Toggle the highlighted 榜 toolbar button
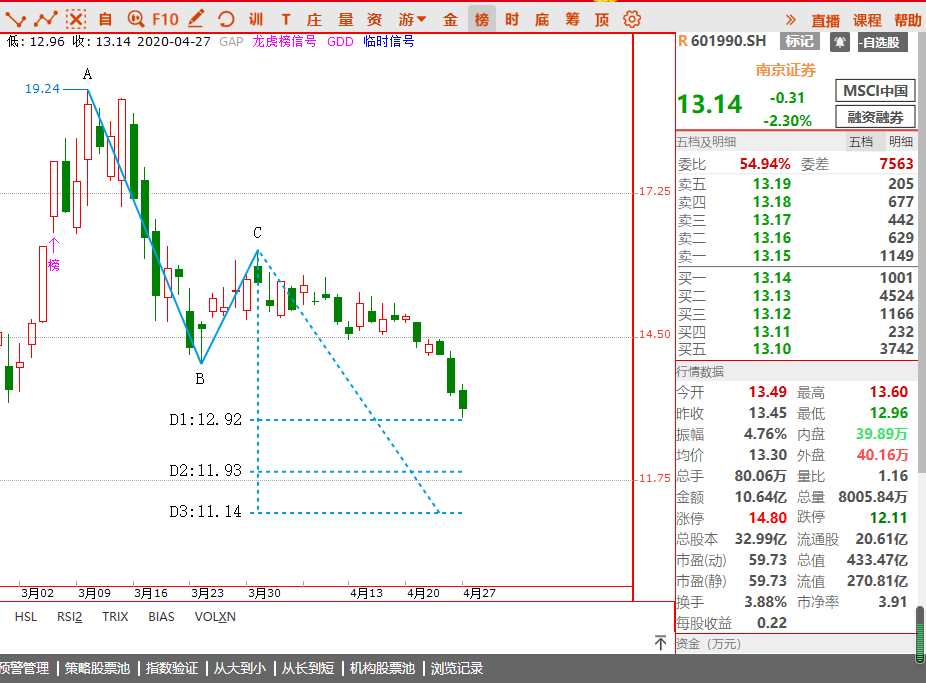The image size is (926, 683). tap(482, 19)
